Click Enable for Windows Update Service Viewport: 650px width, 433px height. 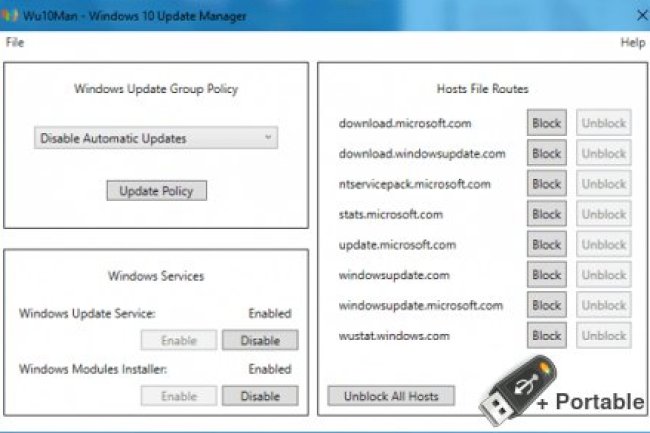click(x=179, y=341)
